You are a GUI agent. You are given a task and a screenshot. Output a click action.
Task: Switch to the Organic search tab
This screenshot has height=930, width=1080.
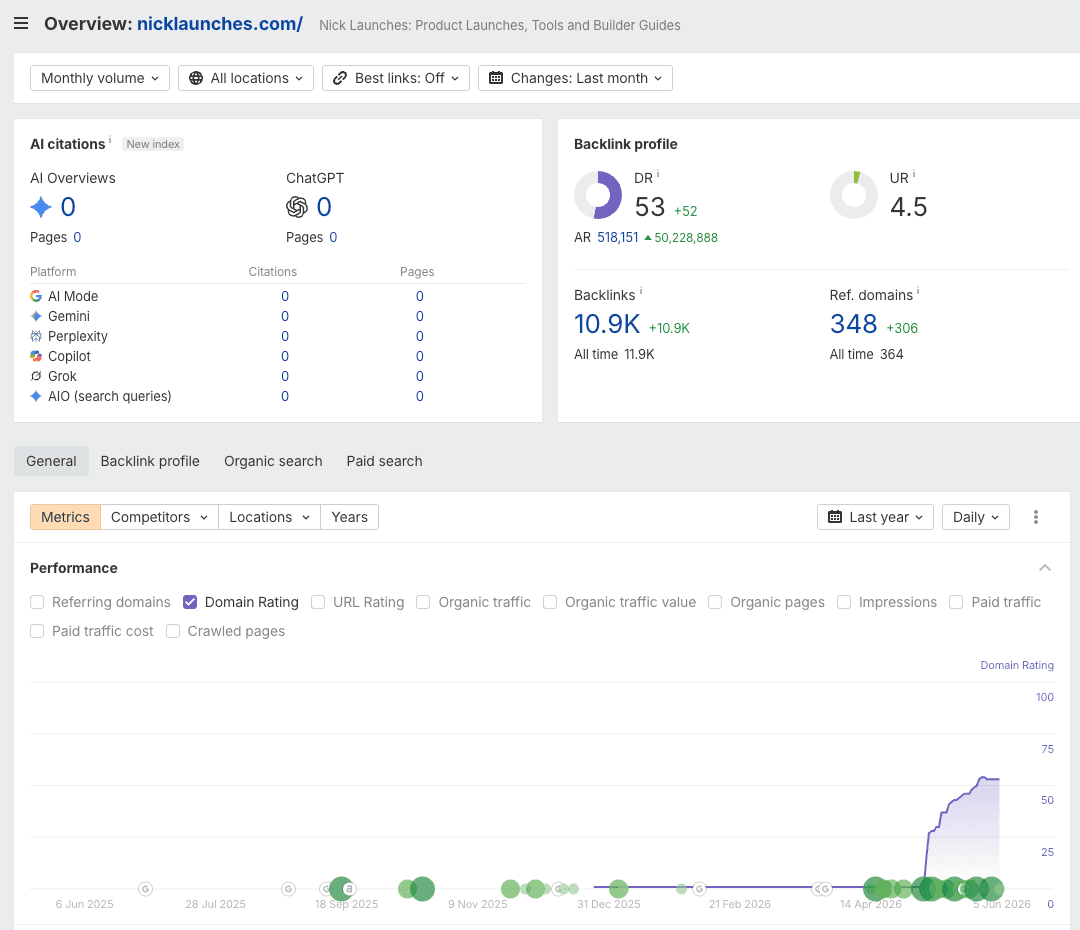(273, 461)
